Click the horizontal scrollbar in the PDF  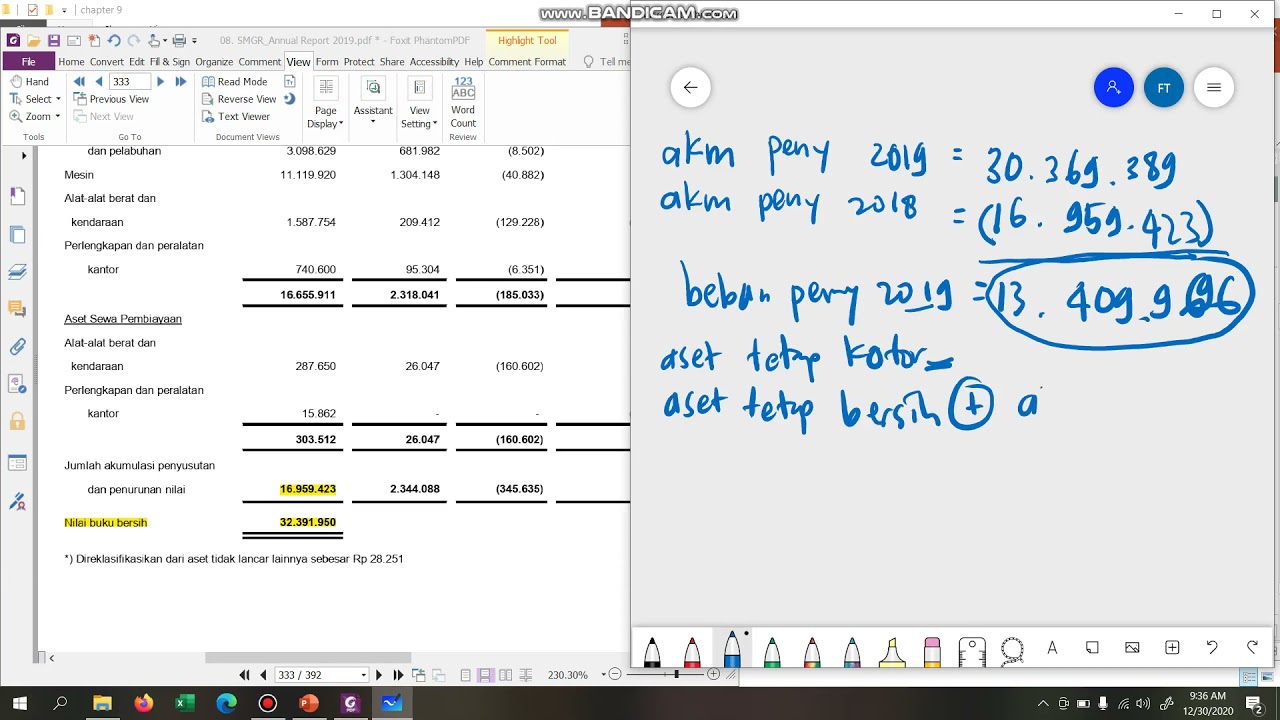click(x=307, y=658)
